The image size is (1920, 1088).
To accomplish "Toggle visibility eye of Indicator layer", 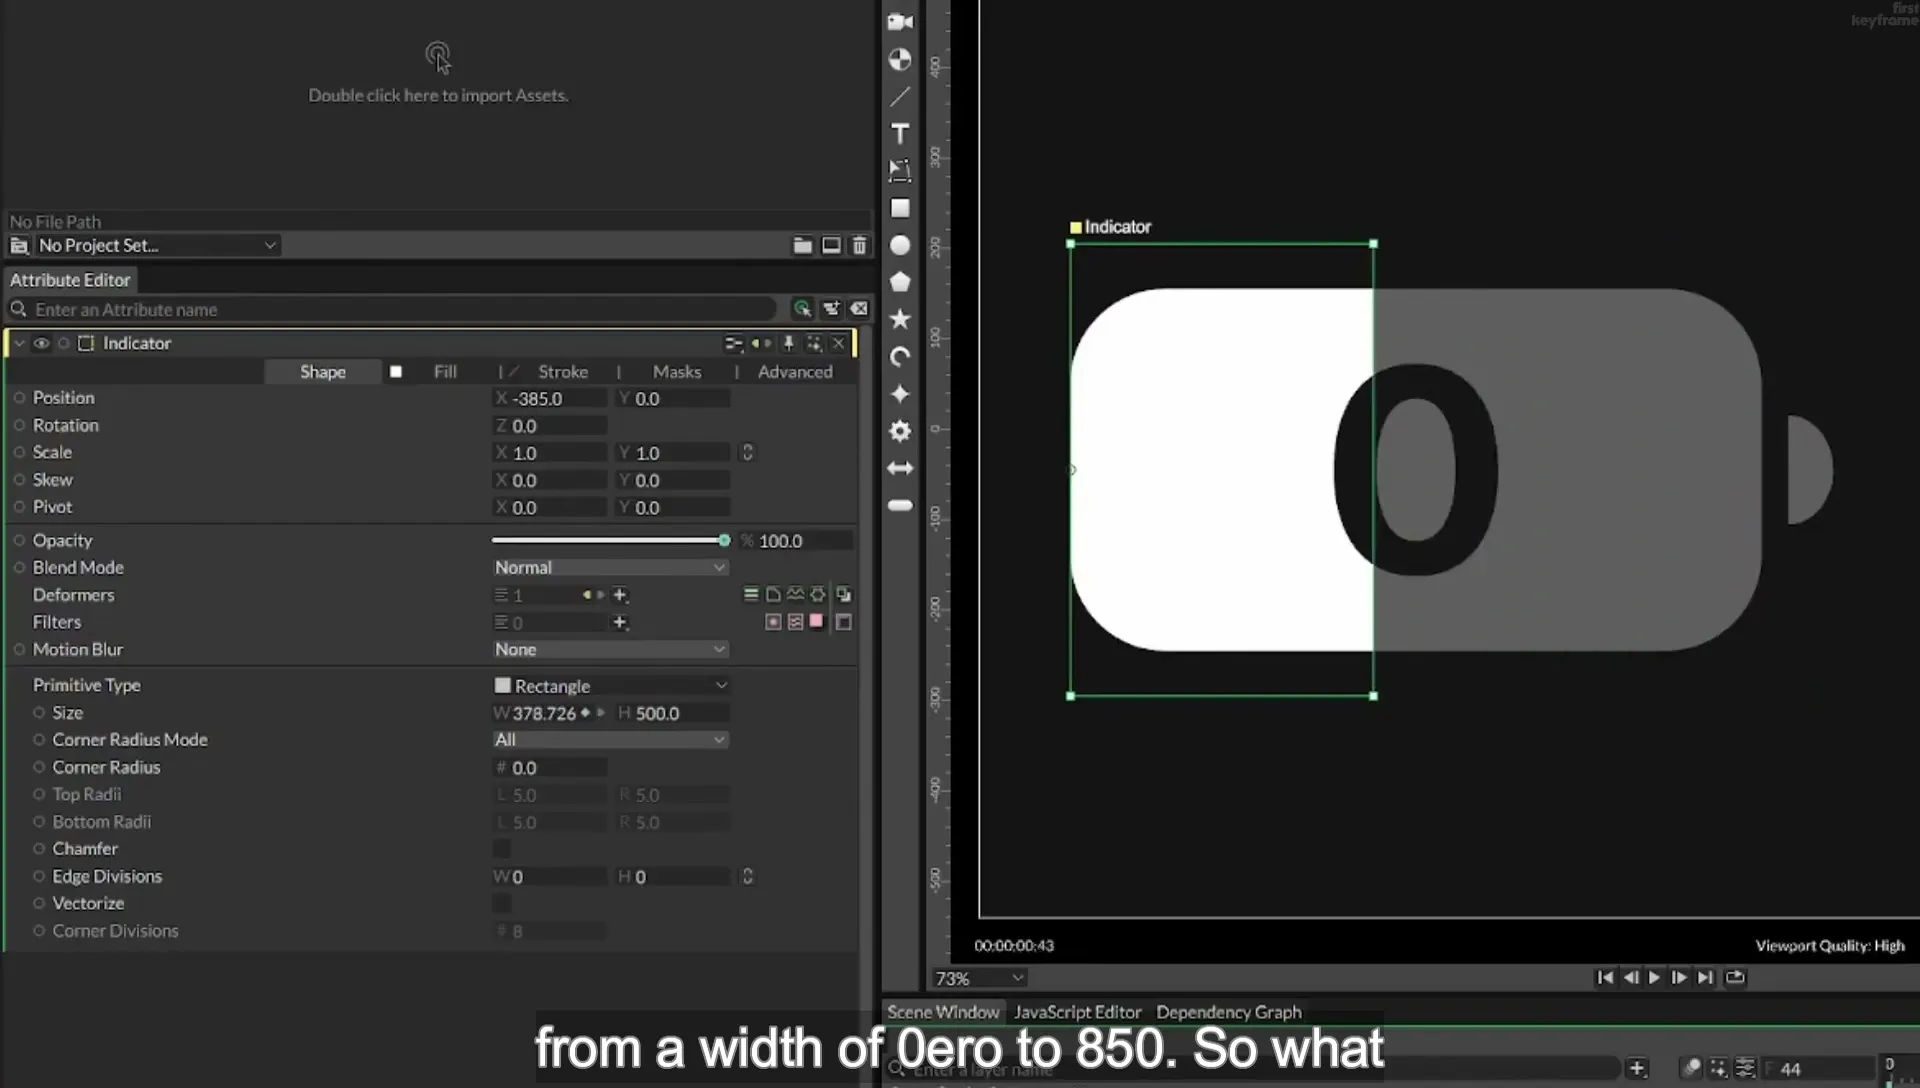I will pos(41,343).
